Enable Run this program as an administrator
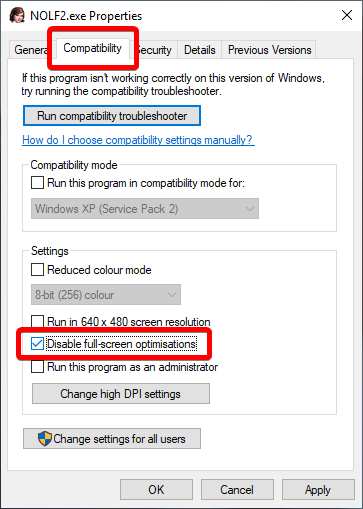 click(x=37, y=367)
